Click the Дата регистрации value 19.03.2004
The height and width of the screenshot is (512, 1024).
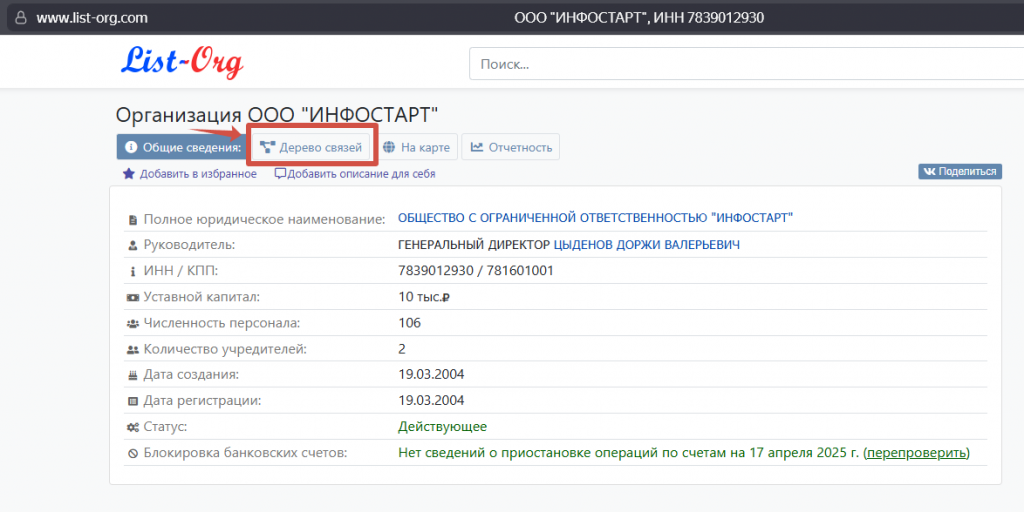click(431, 400)
